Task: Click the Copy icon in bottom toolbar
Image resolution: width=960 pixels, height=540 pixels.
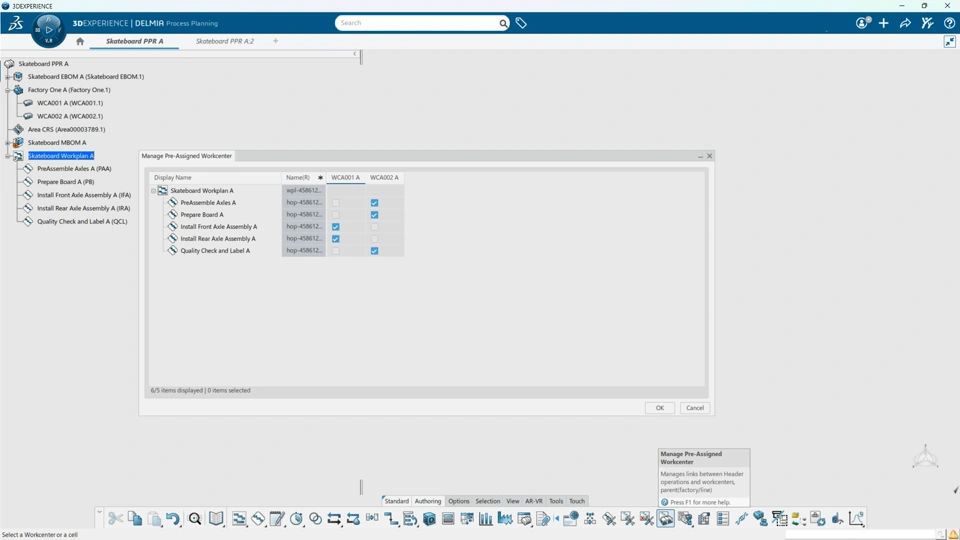Action: point(135,519)
